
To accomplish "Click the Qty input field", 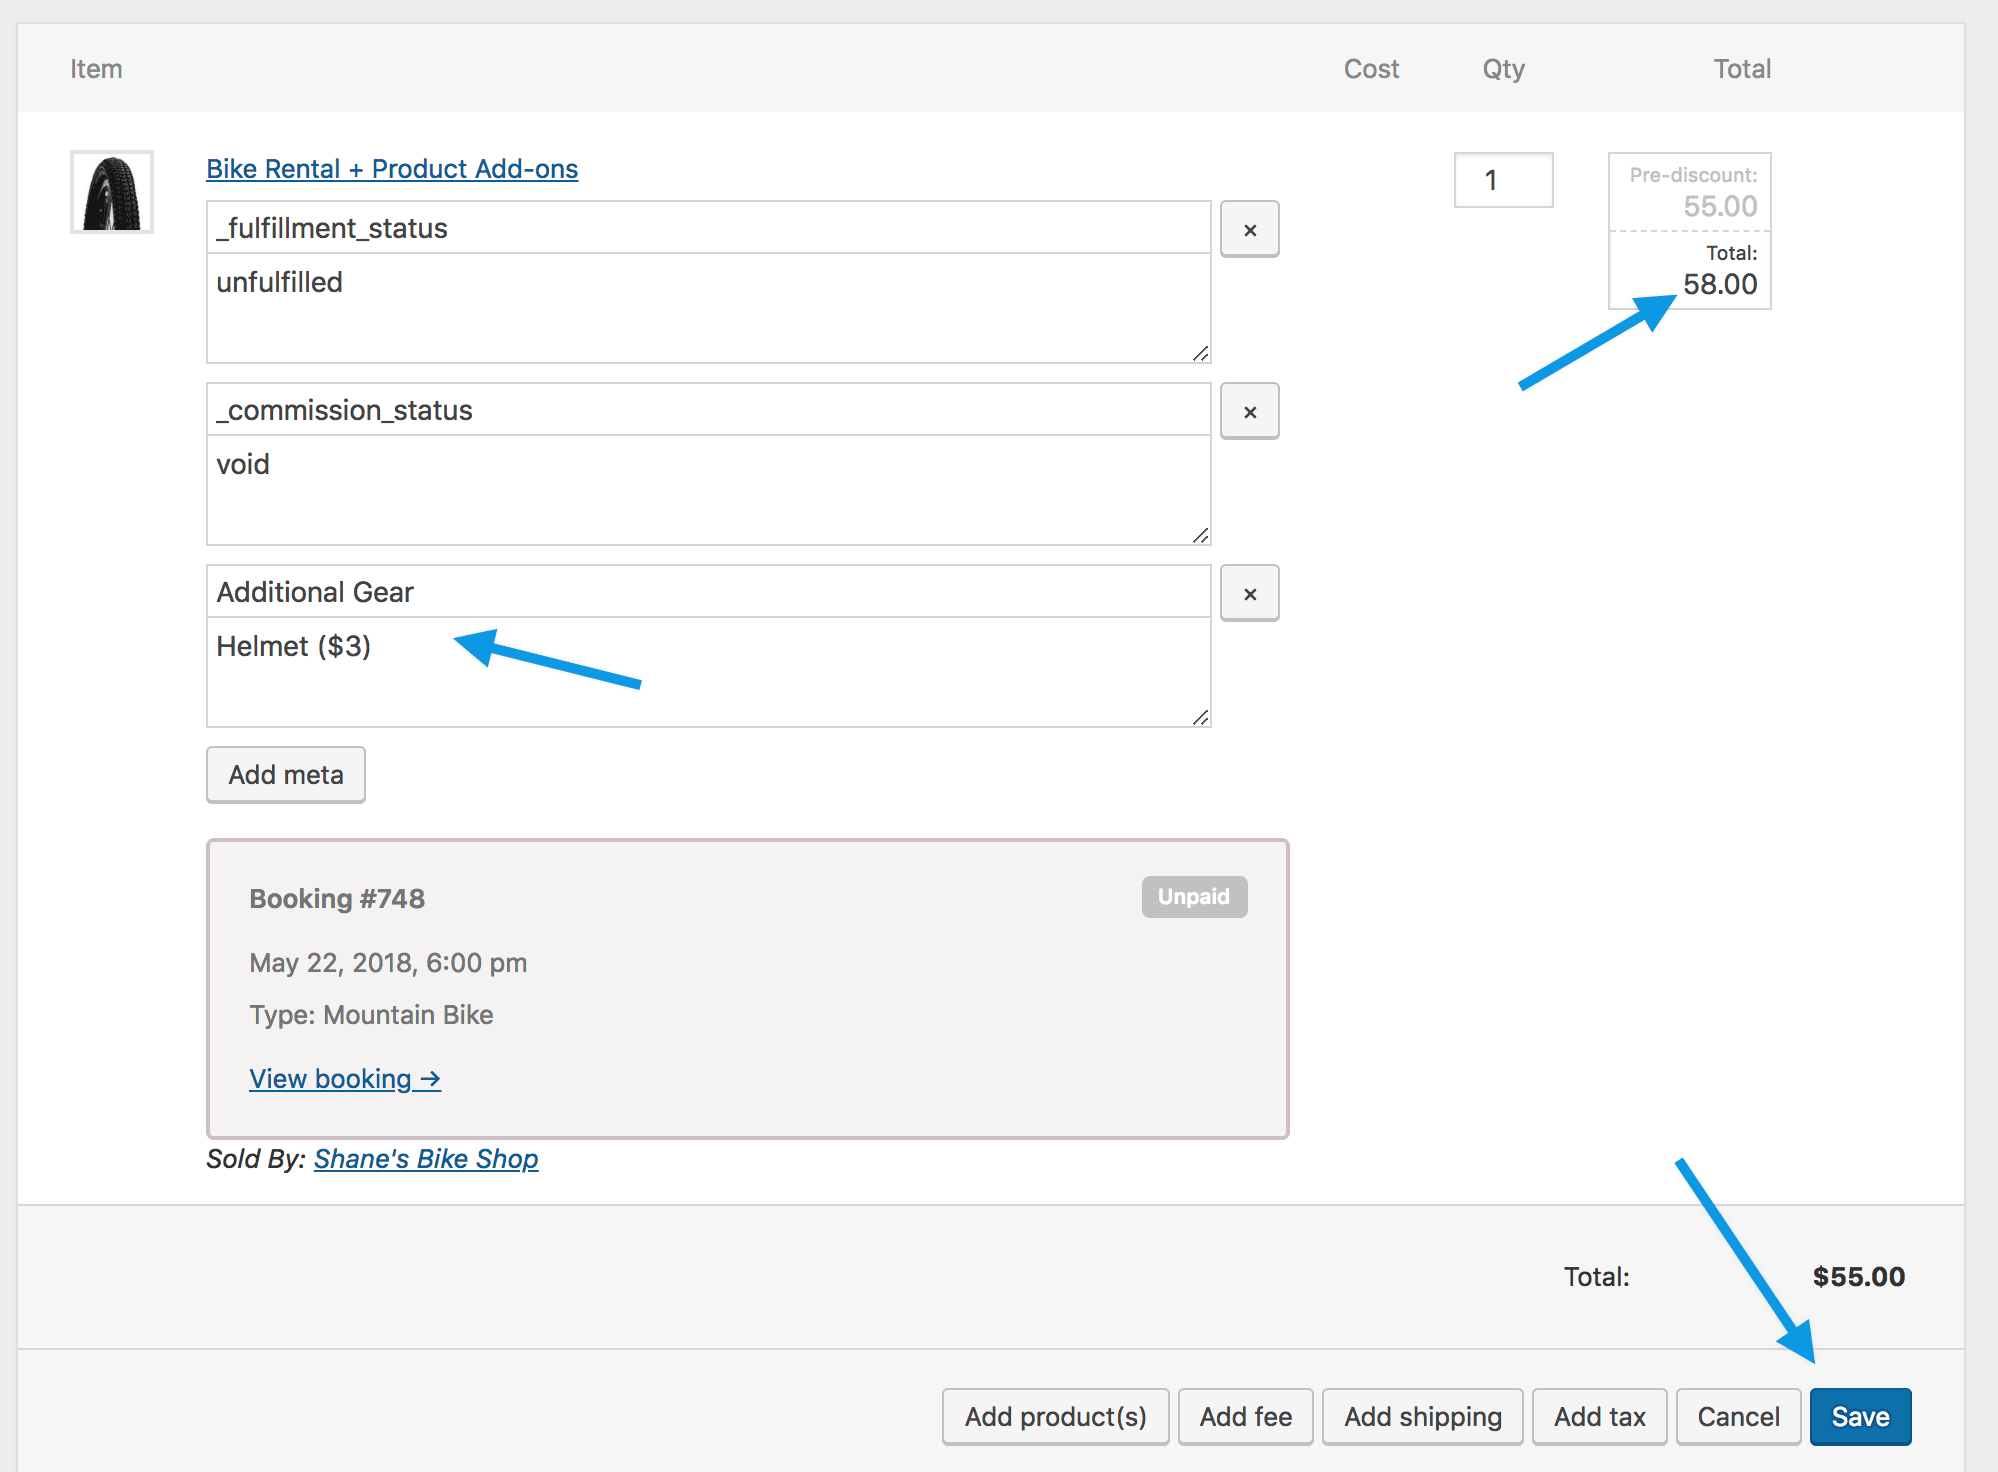I will [x=1503, y=180].
